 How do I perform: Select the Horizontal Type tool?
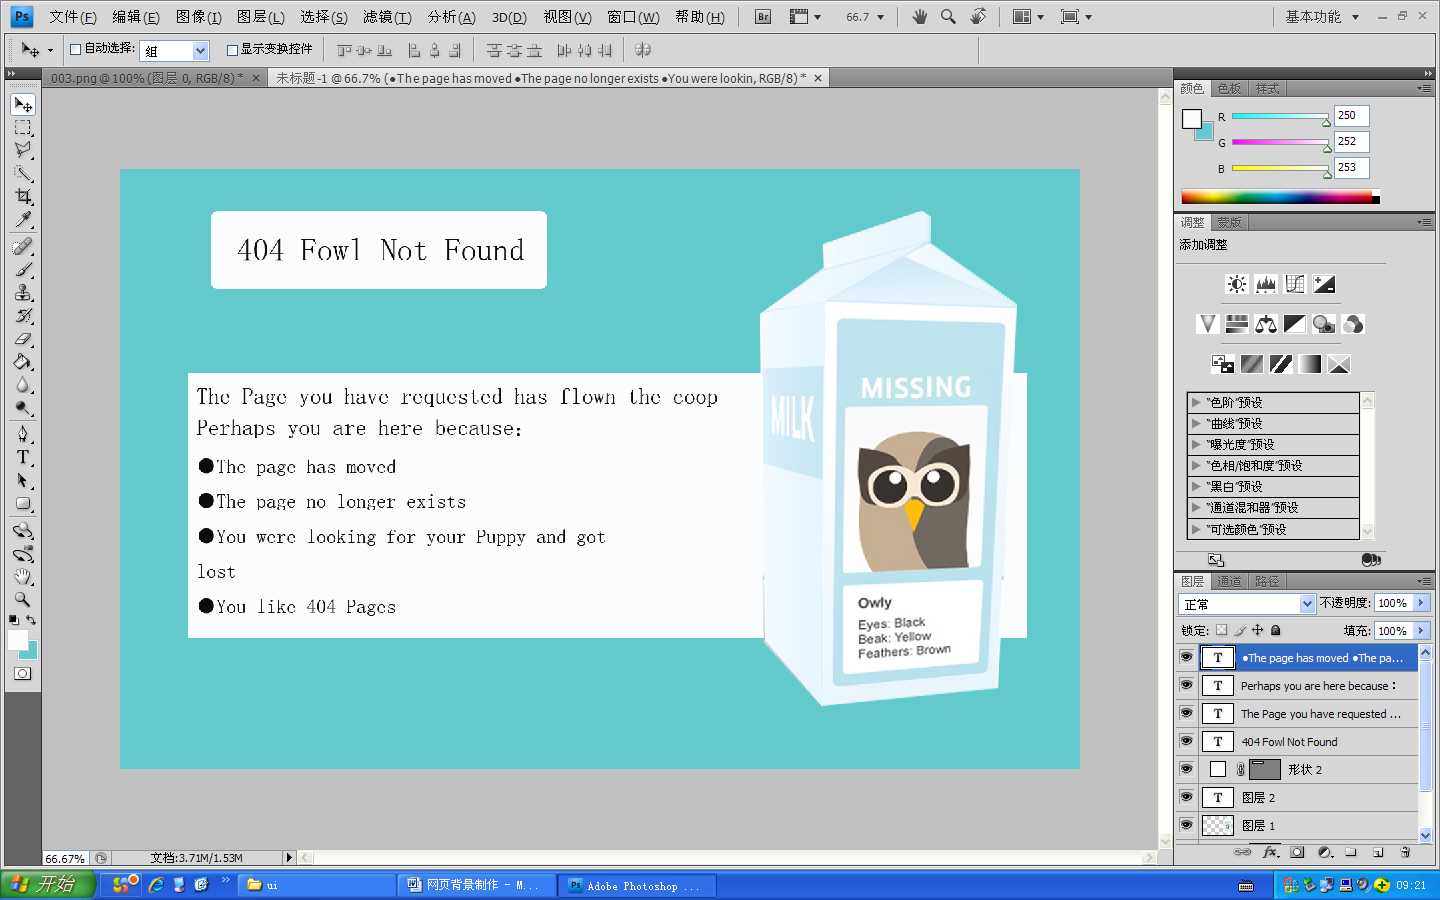23,457
